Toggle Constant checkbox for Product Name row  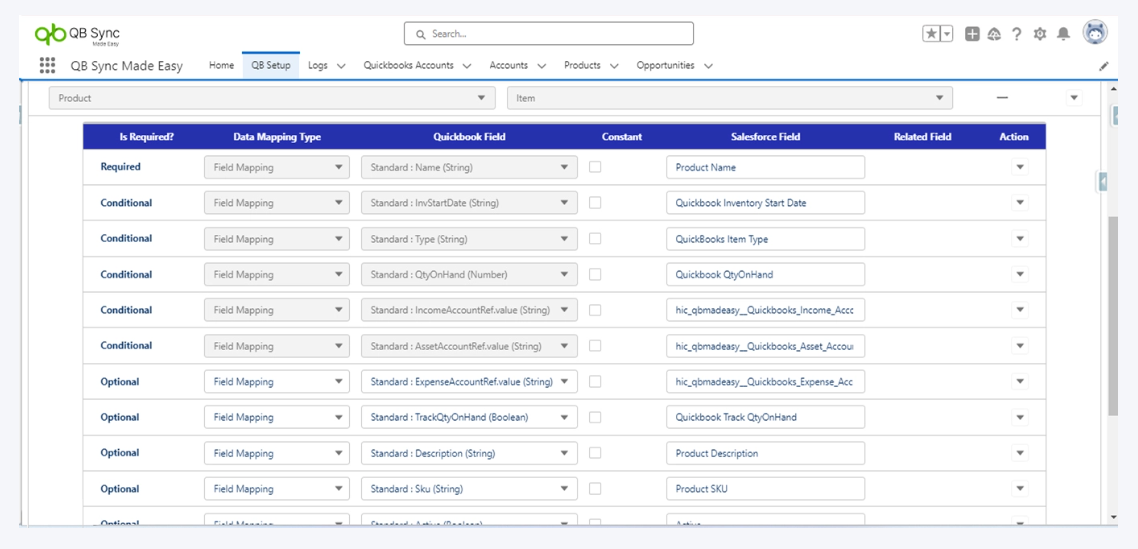tap(595, 167)
